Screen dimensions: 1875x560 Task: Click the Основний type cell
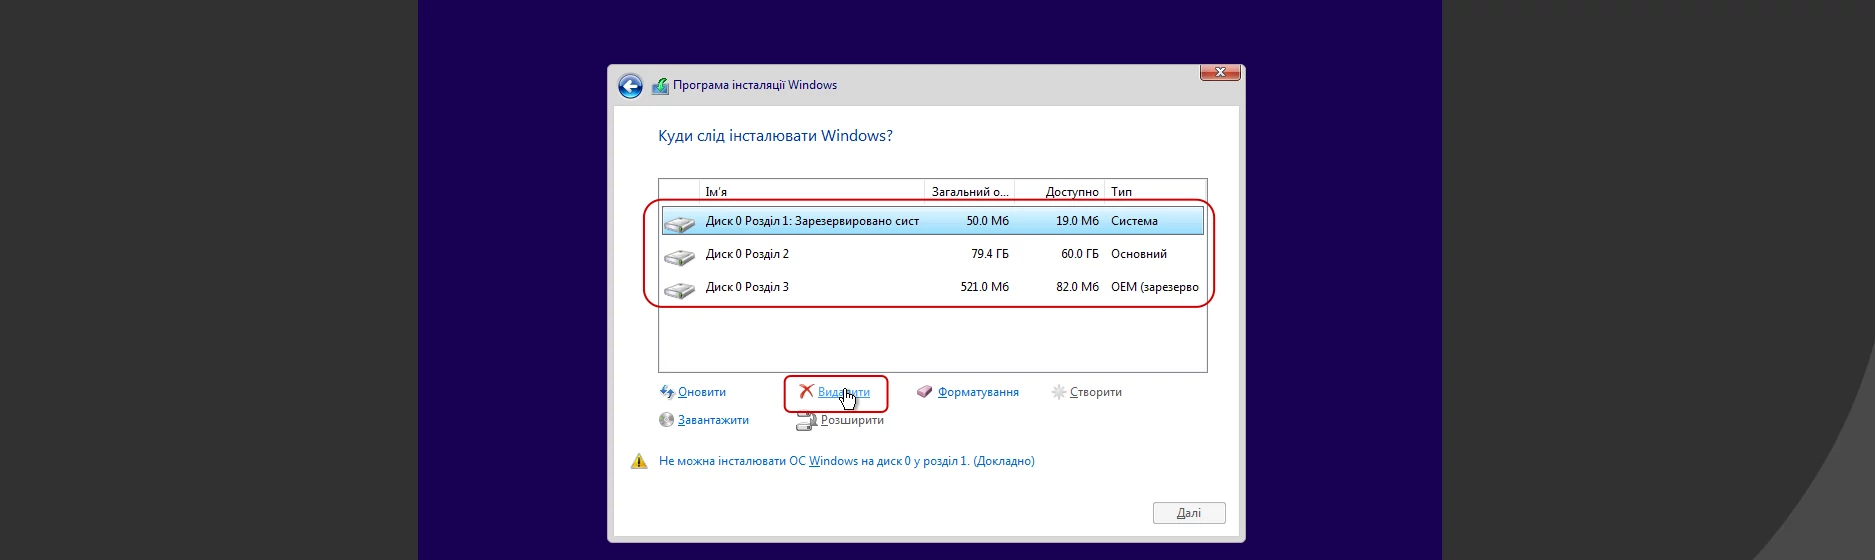[1139, 254]
